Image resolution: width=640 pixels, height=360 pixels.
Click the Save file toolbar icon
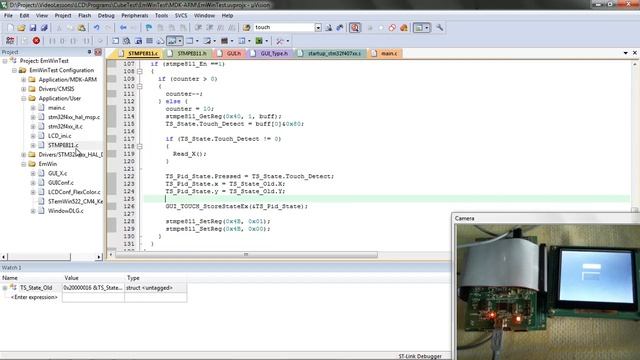pos(33,28)
